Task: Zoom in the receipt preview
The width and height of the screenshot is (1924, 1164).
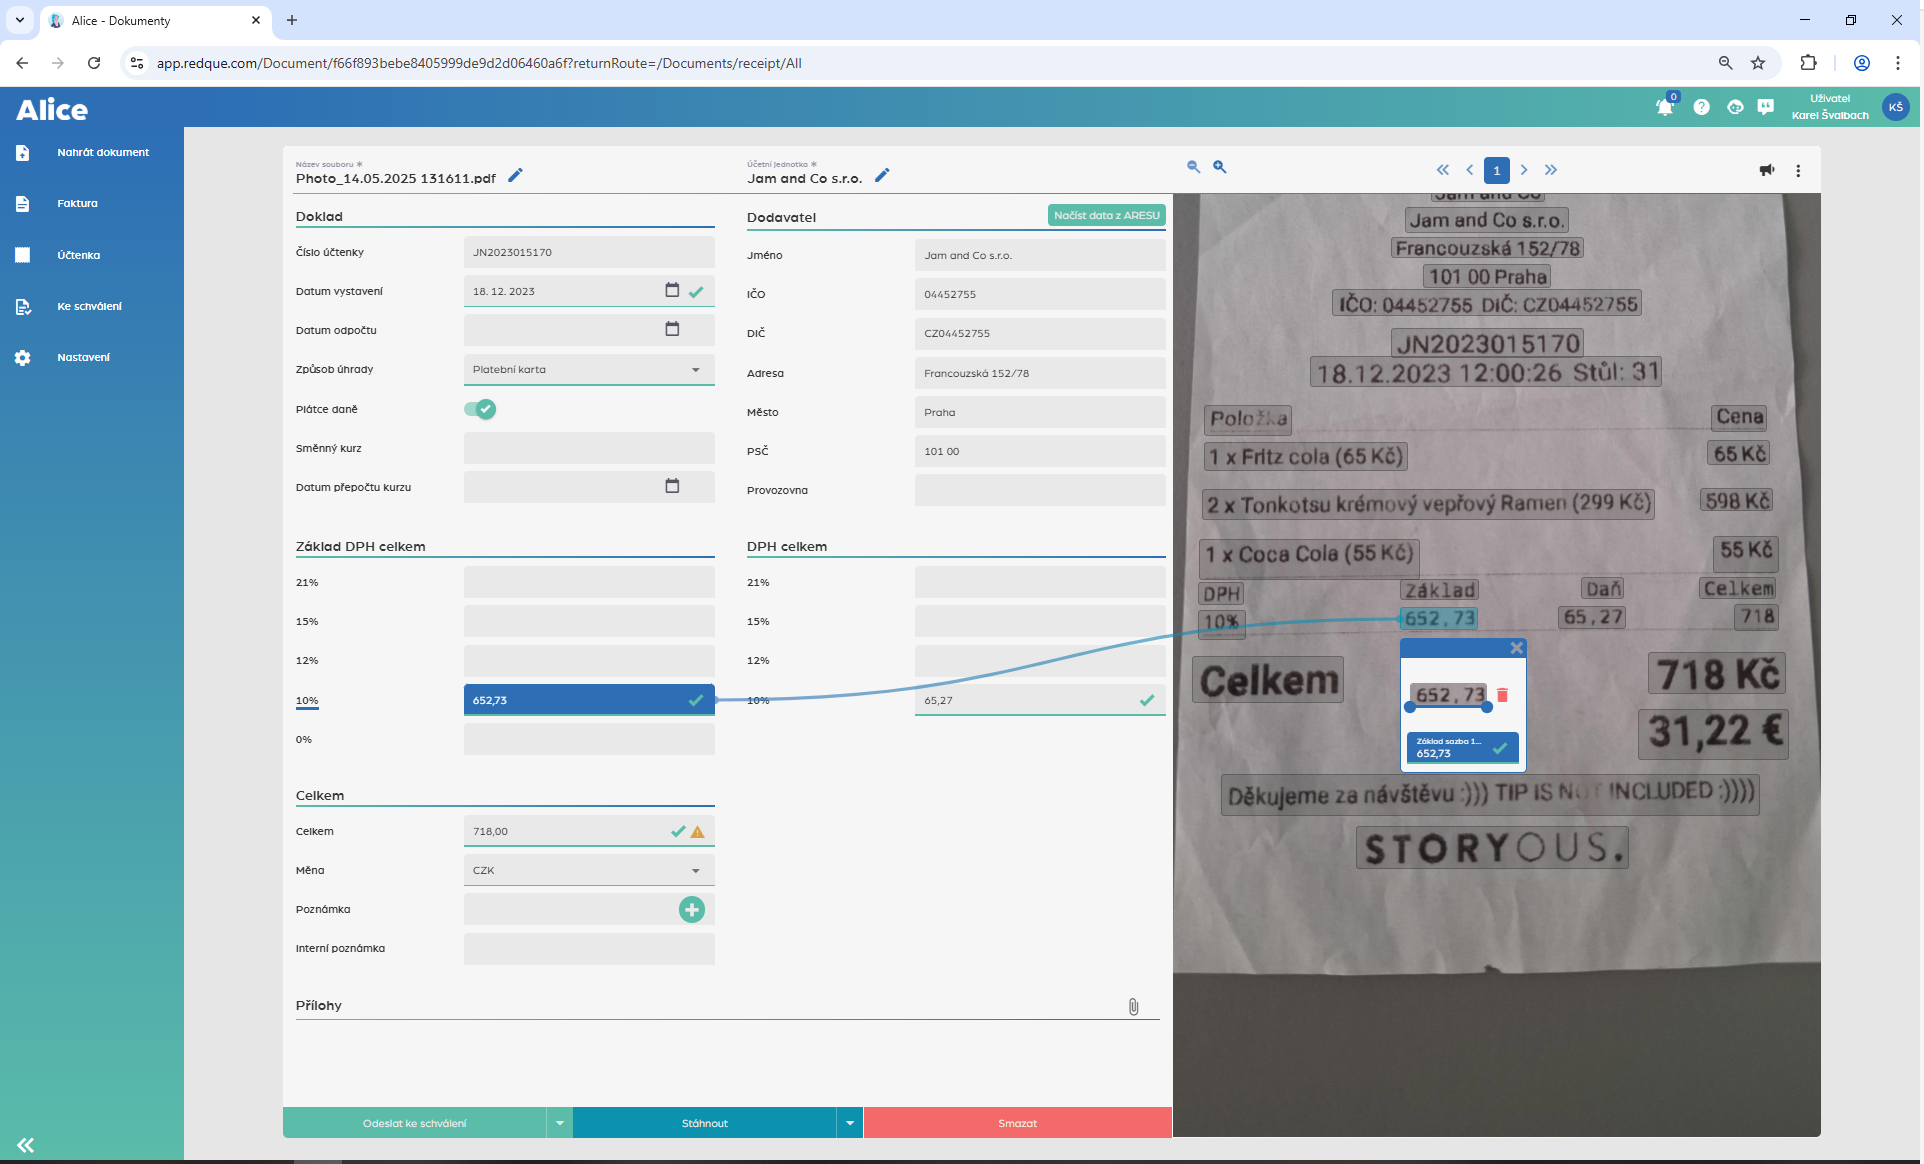Action: click(x=1219, y=167)
